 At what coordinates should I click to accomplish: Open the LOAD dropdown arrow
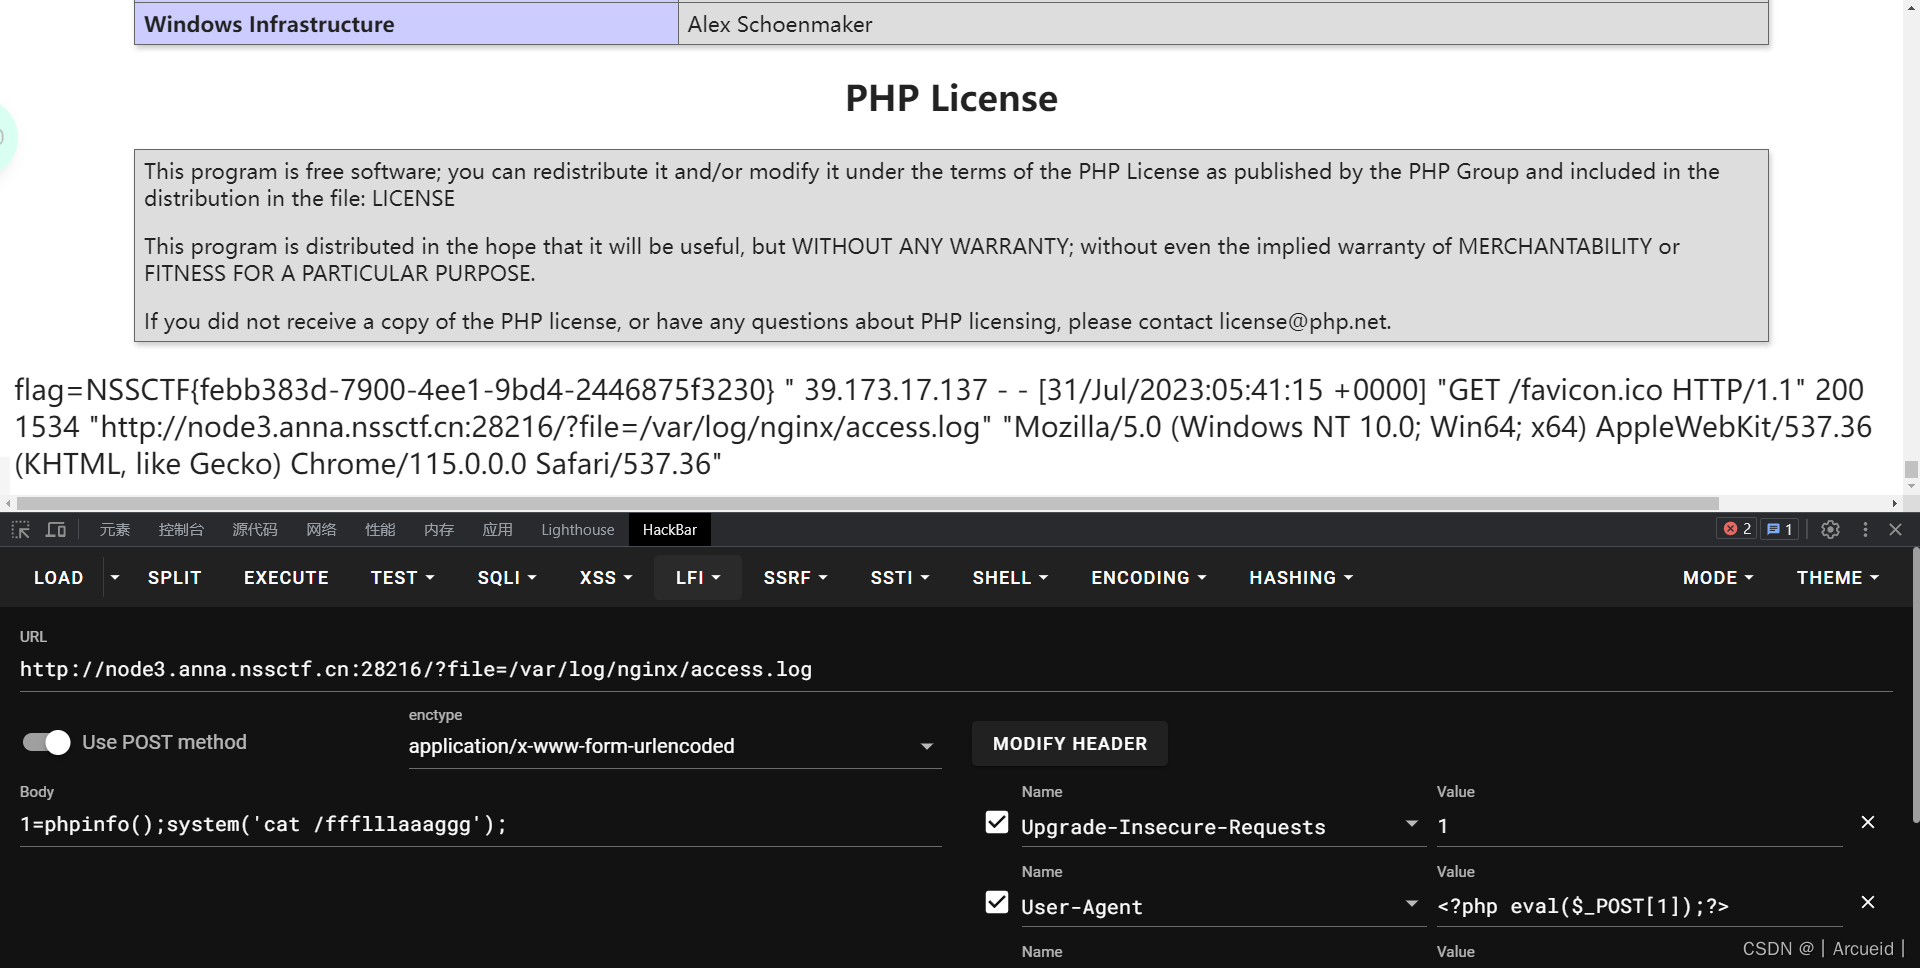115,578
